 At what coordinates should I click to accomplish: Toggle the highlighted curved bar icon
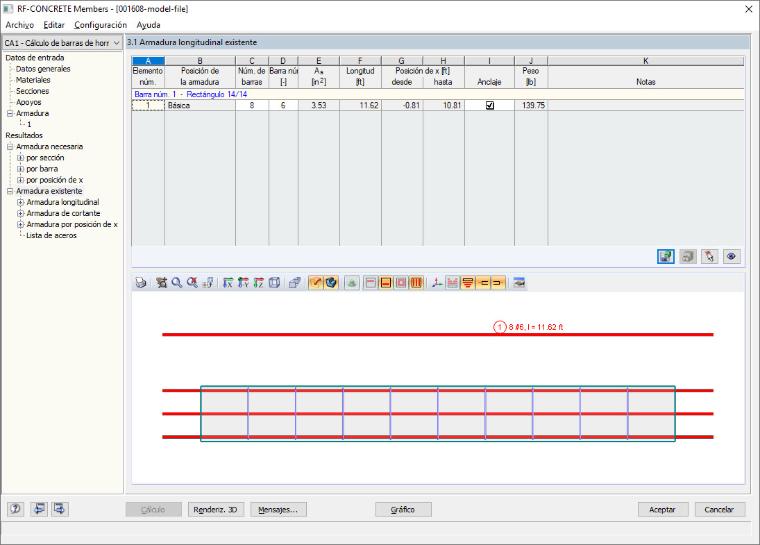316,282
